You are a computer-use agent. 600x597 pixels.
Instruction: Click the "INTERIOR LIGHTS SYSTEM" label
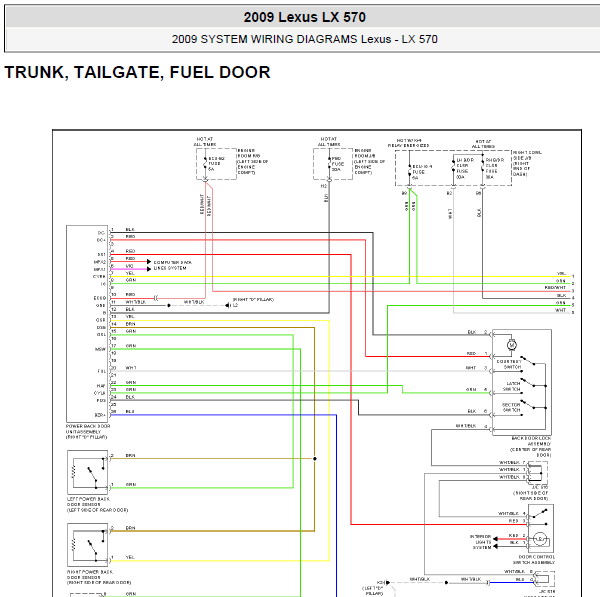coord(482,542)
